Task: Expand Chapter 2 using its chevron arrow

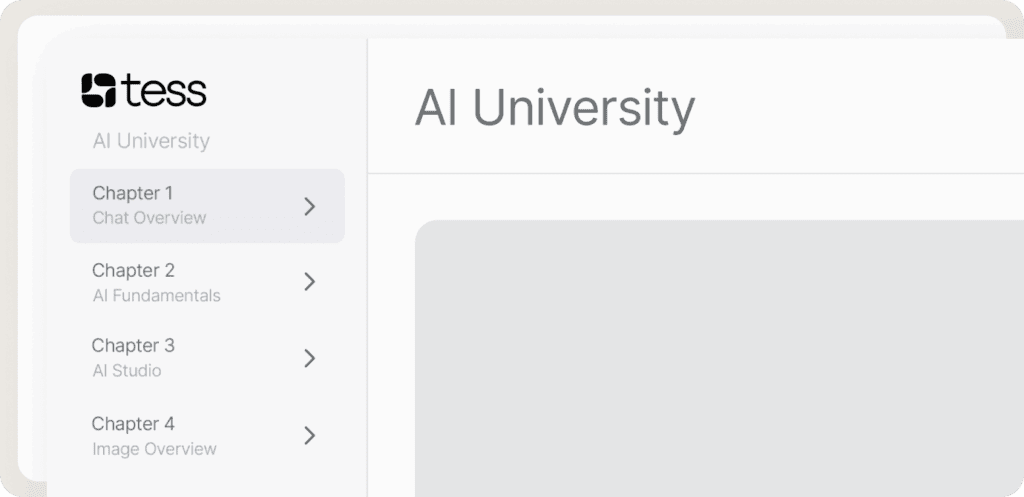Action: tap(310, 282)
